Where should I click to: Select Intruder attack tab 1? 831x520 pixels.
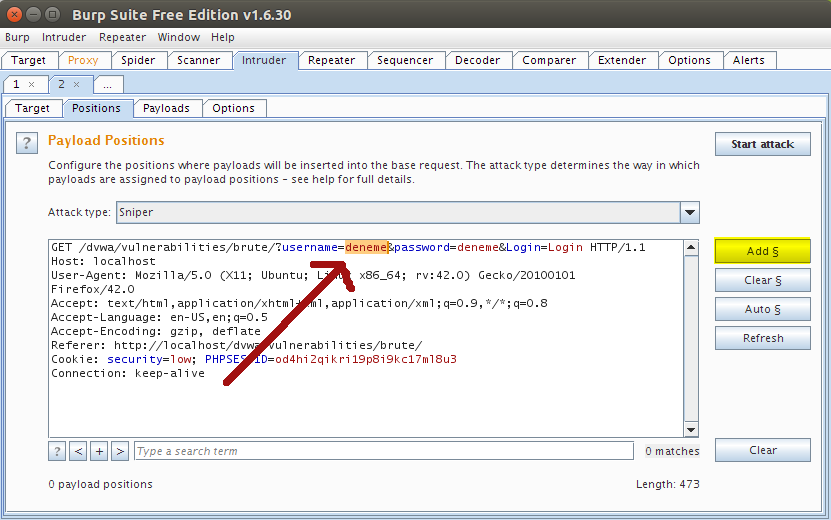(x=17, y=84)
